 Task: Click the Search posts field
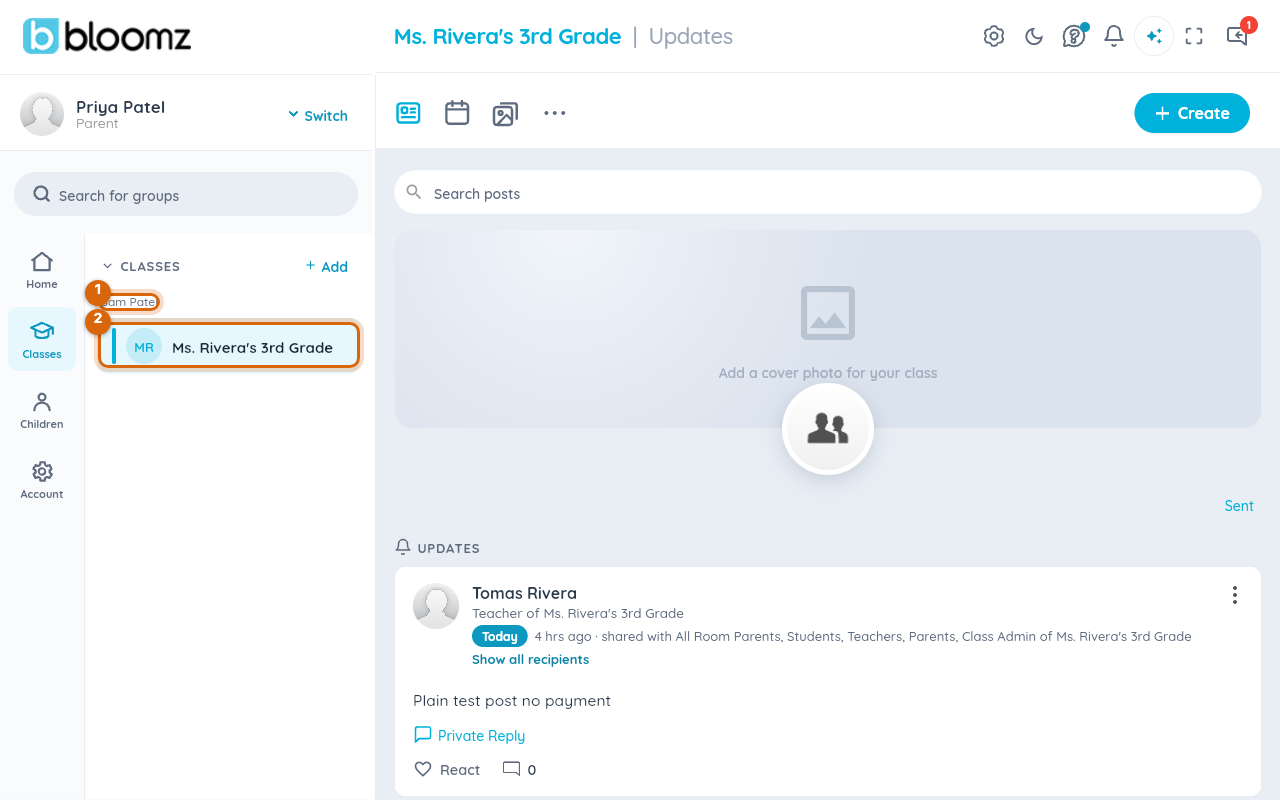828,192
